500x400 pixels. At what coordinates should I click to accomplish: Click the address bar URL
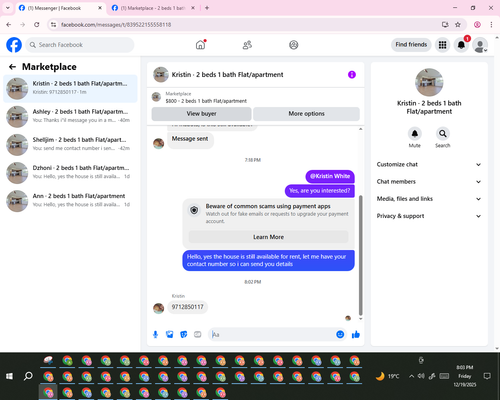116,25
